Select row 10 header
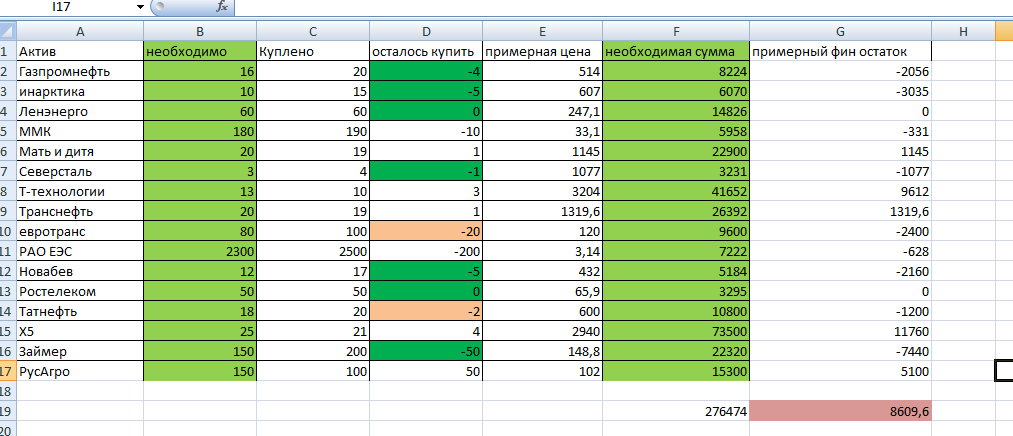The height and width of the screenshot is (436, 1013). click(x=8, y=231)
